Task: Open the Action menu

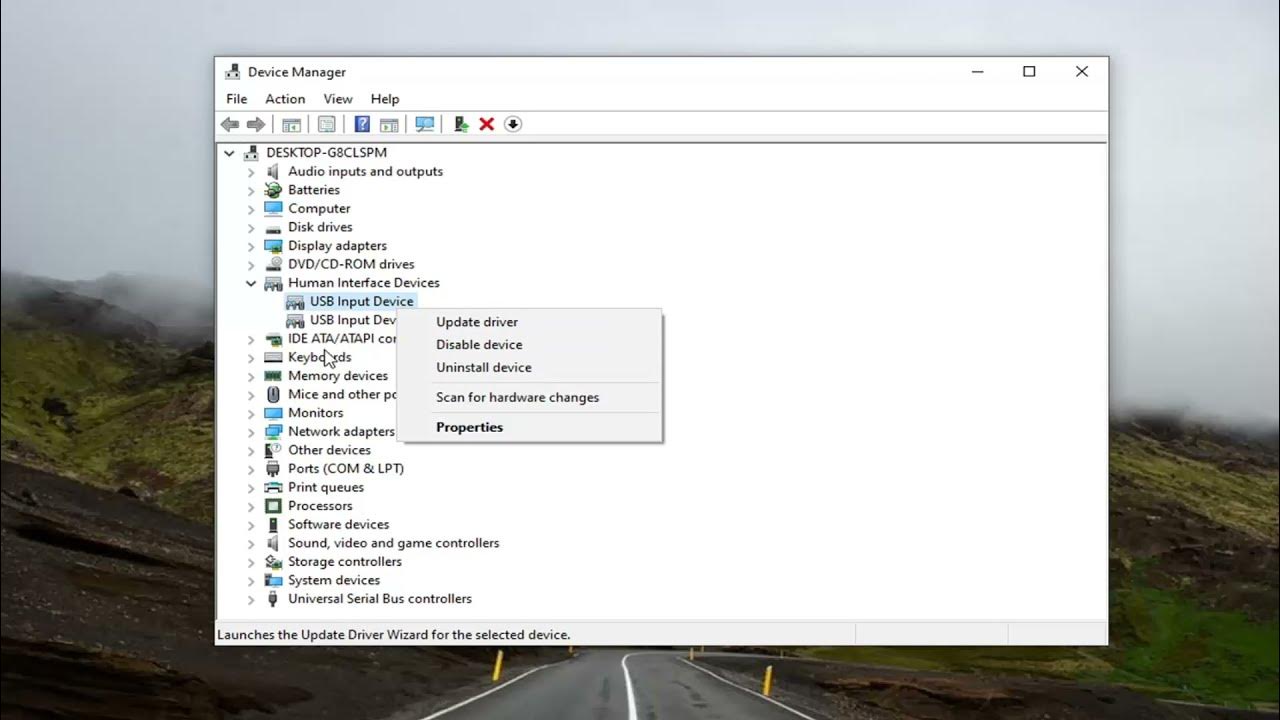Action: coord(285,99)
